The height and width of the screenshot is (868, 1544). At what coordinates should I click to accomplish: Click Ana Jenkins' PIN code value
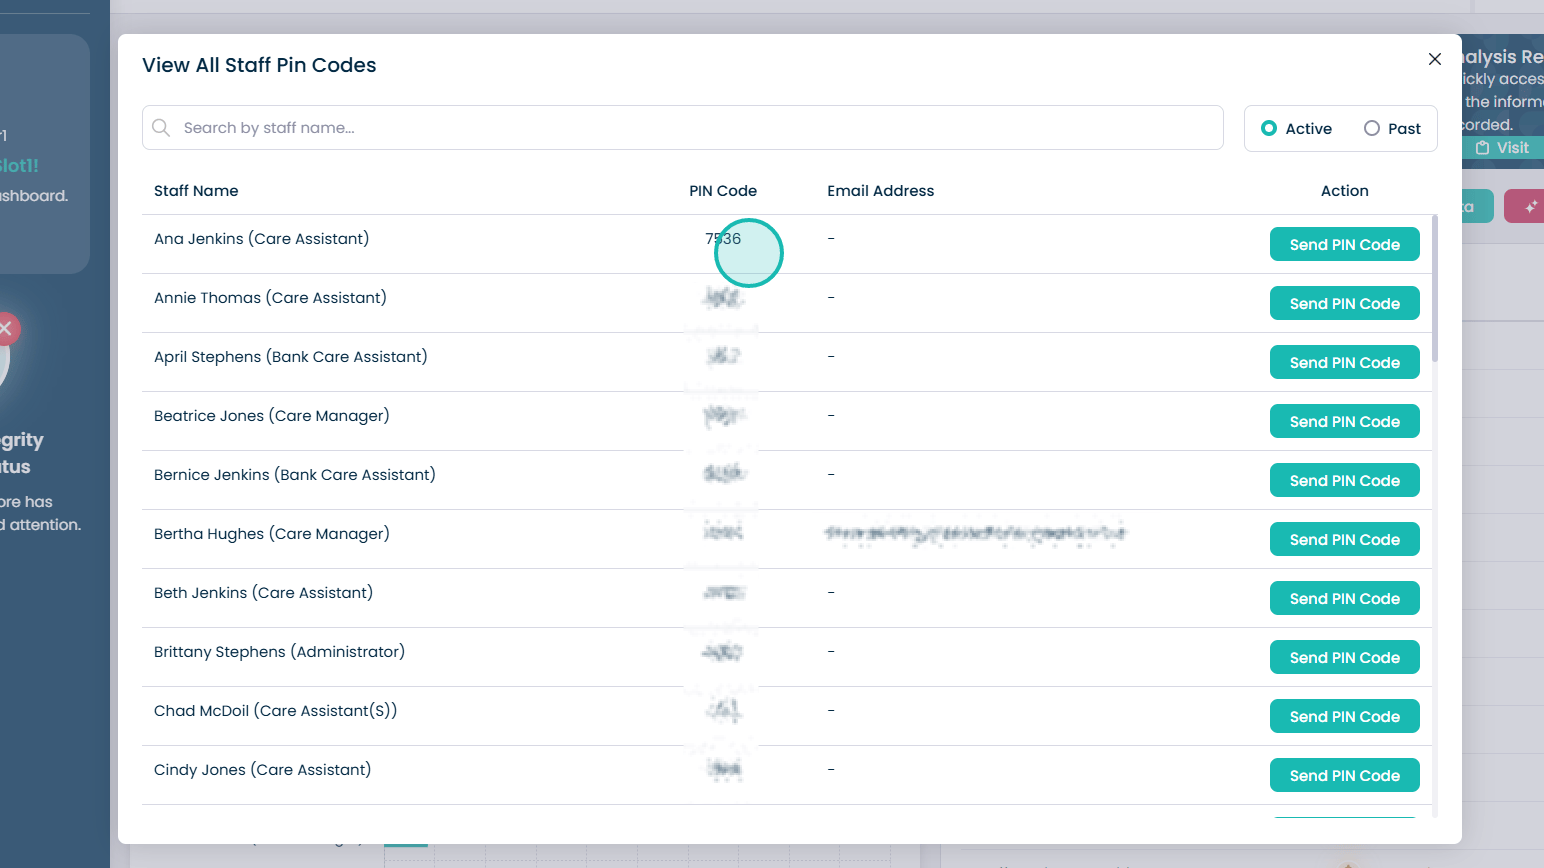coord(723,238)
